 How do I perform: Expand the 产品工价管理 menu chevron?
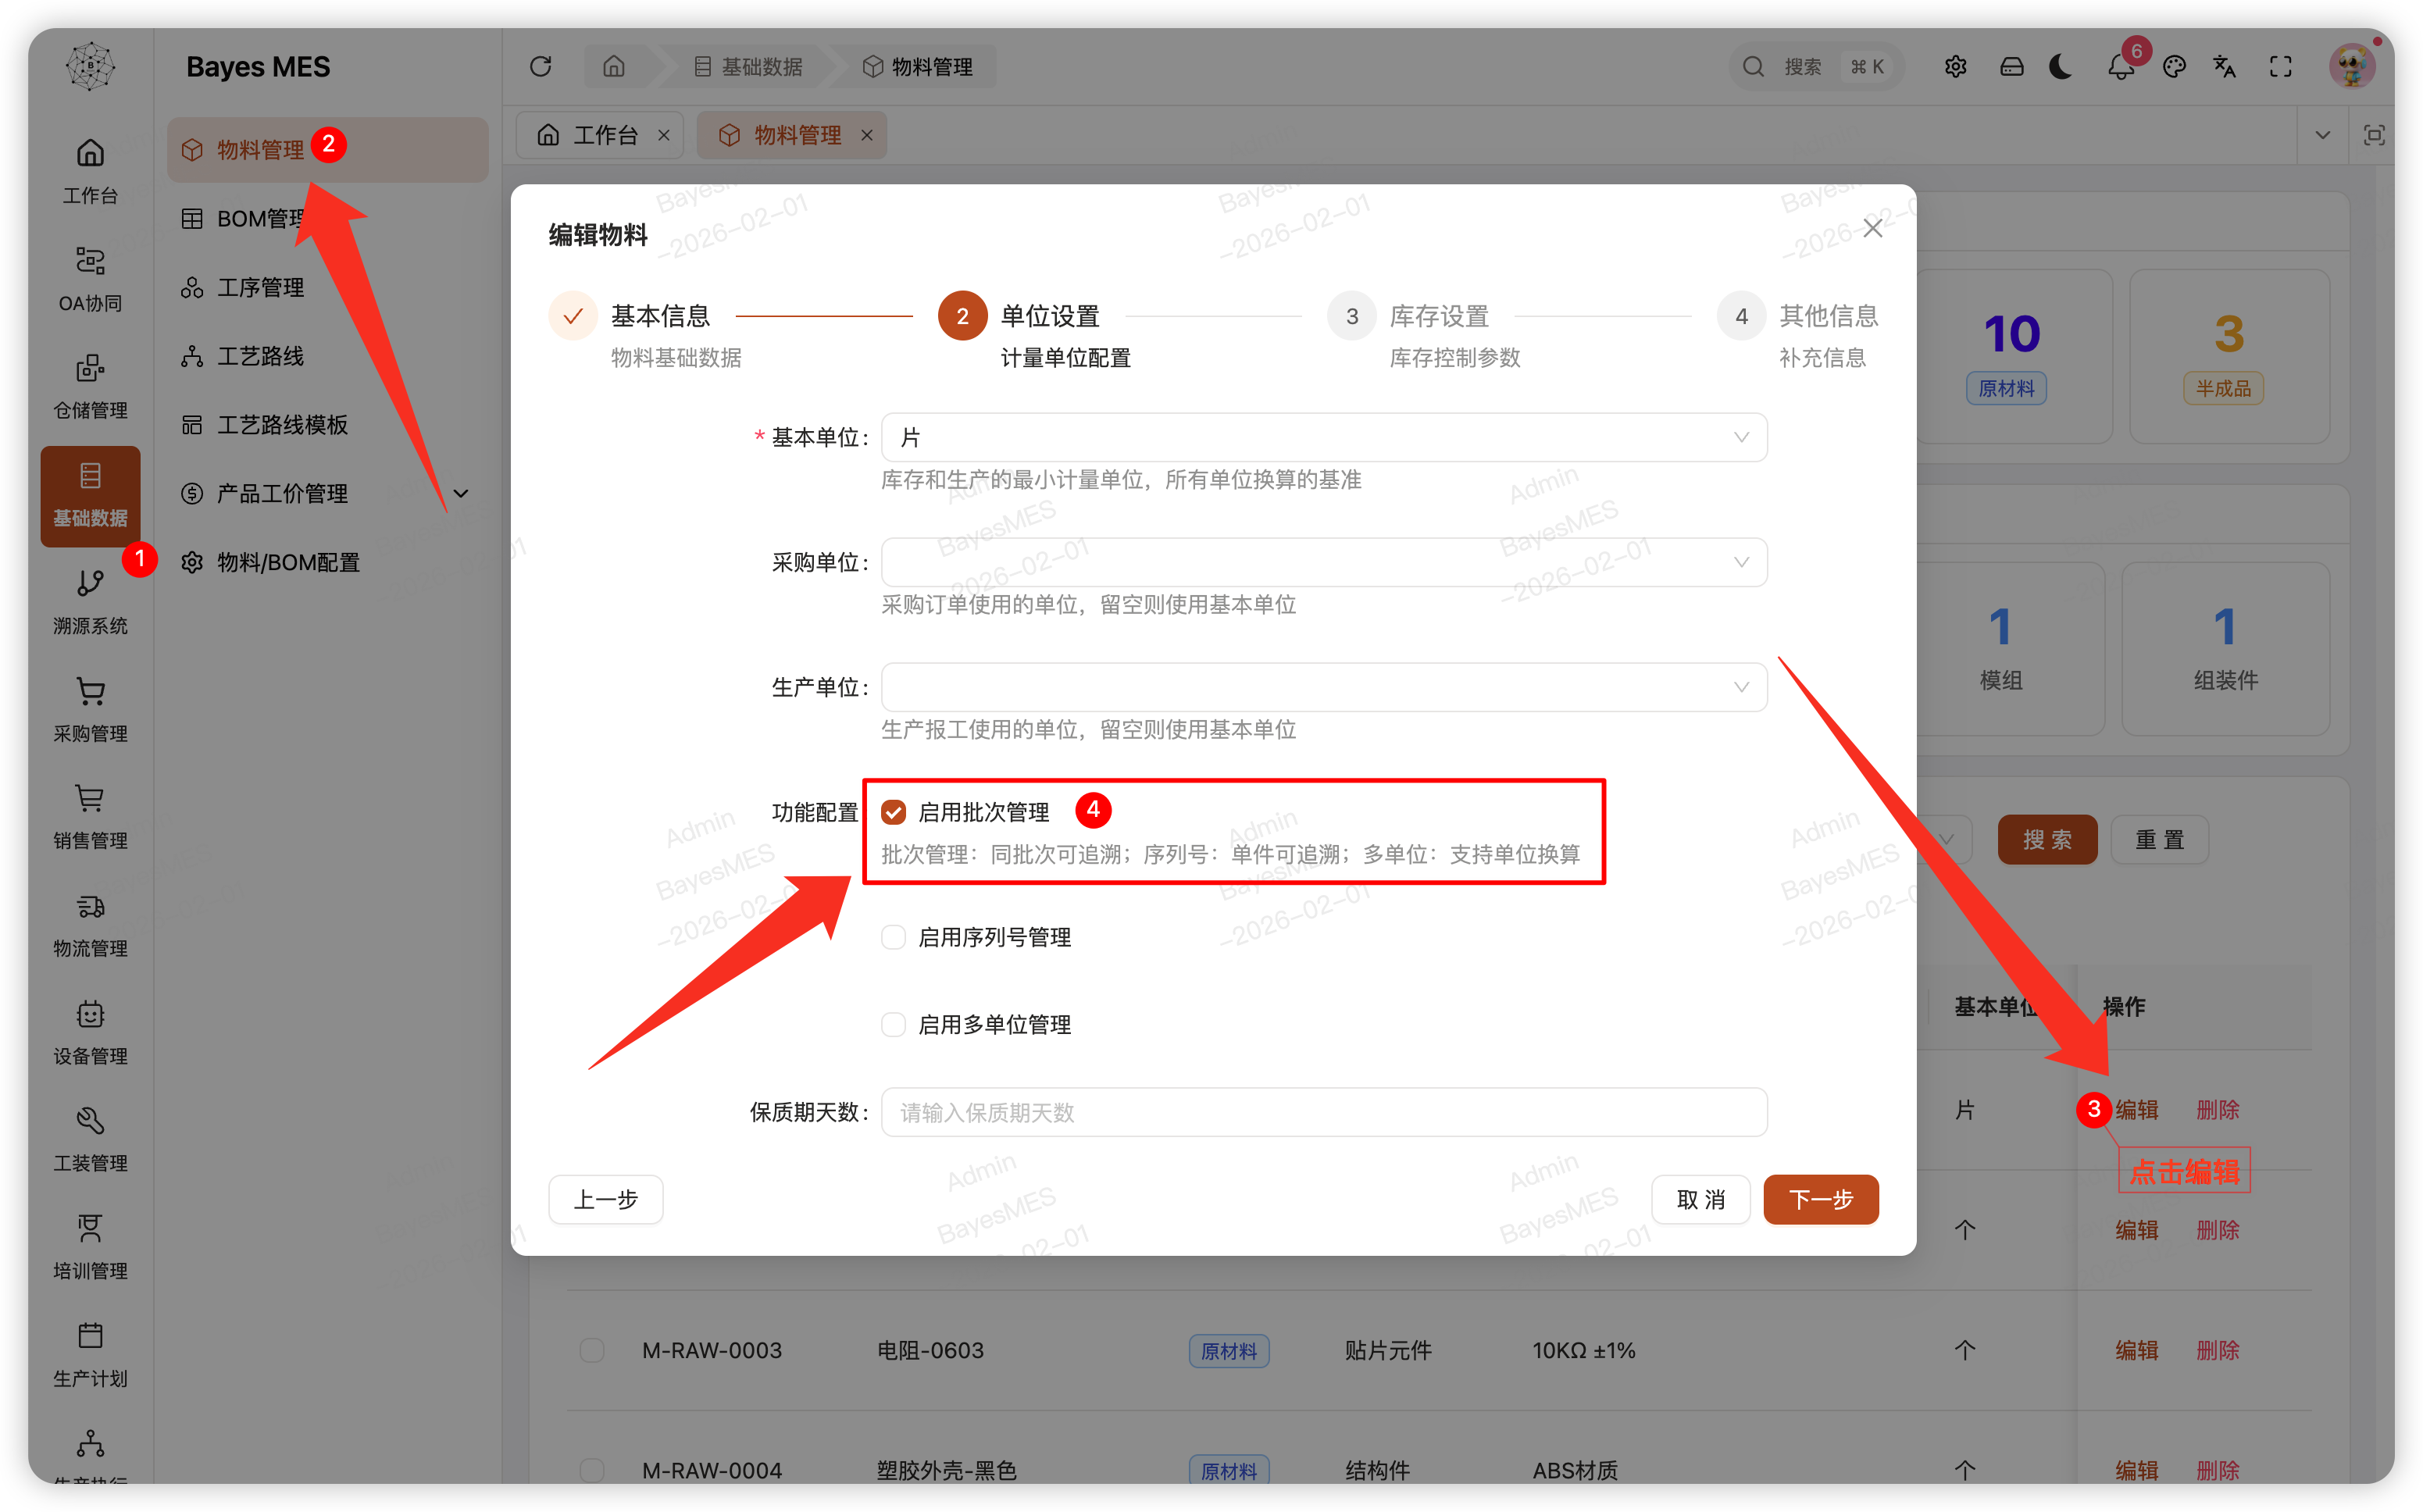tap(460, 493)
